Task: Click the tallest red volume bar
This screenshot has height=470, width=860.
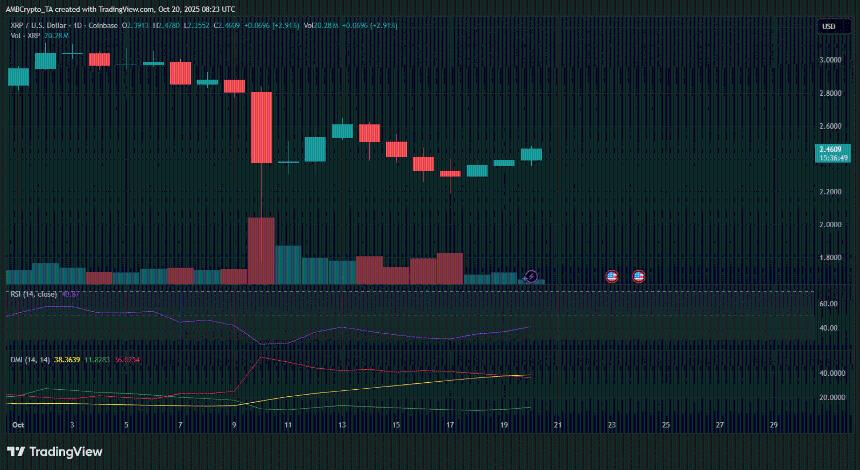Action: (261, 250)
